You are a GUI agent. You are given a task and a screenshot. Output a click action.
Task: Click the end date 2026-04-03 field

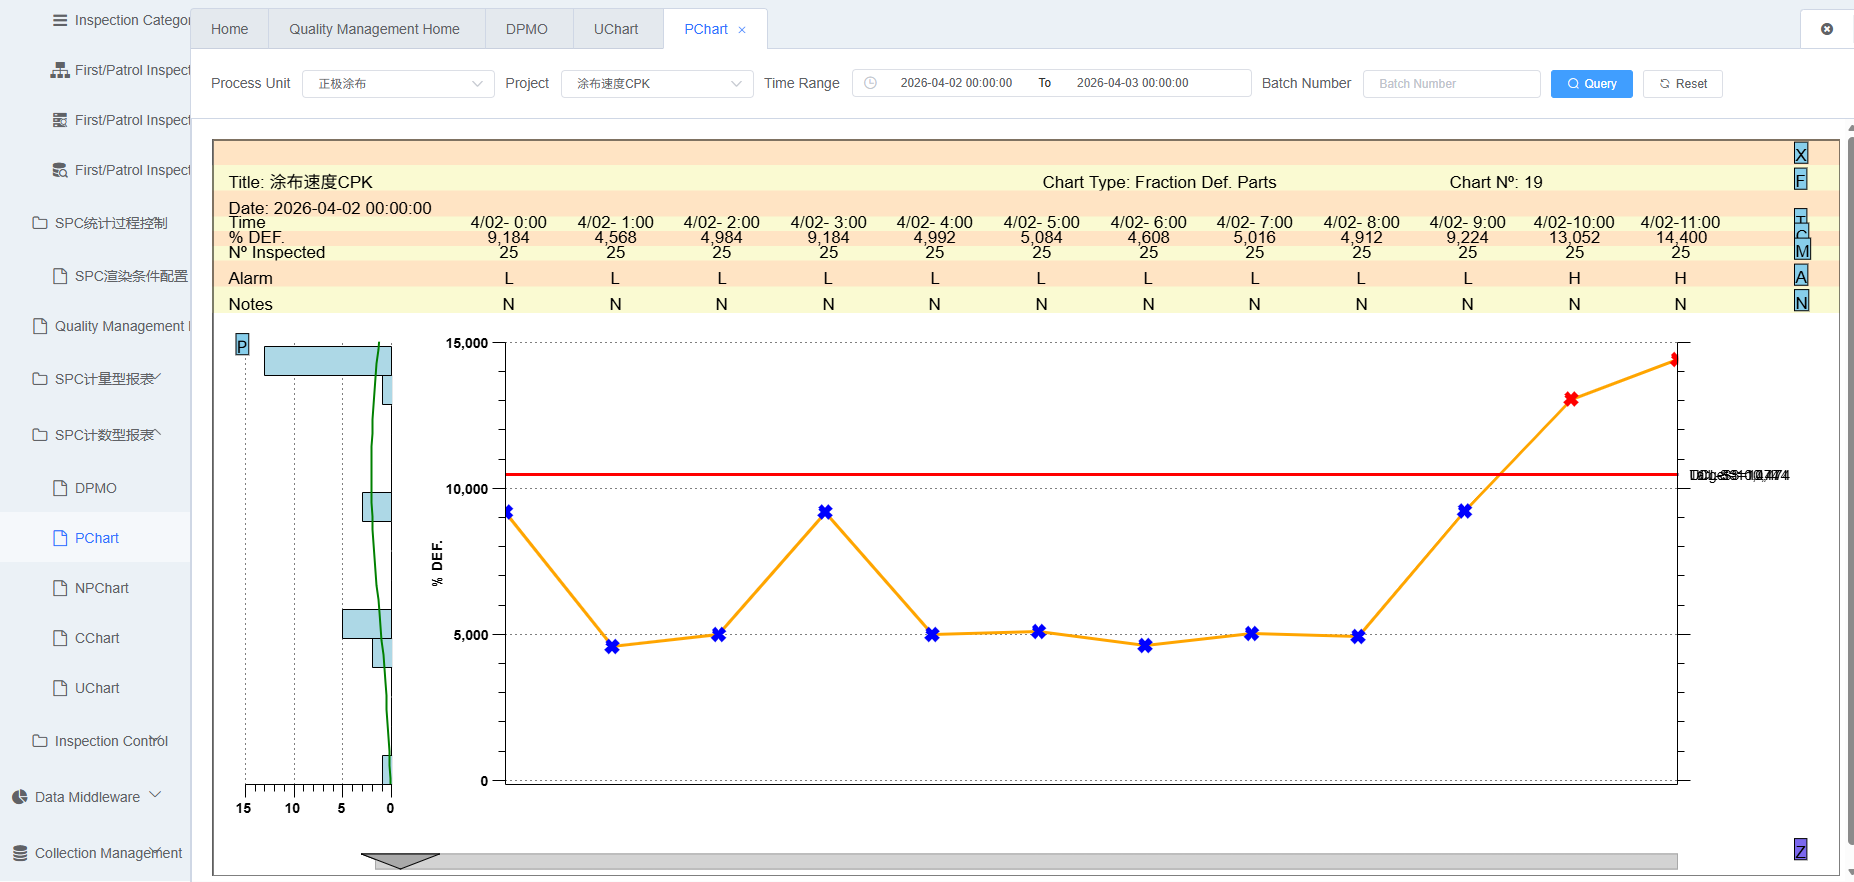[x=1133, y=83]
